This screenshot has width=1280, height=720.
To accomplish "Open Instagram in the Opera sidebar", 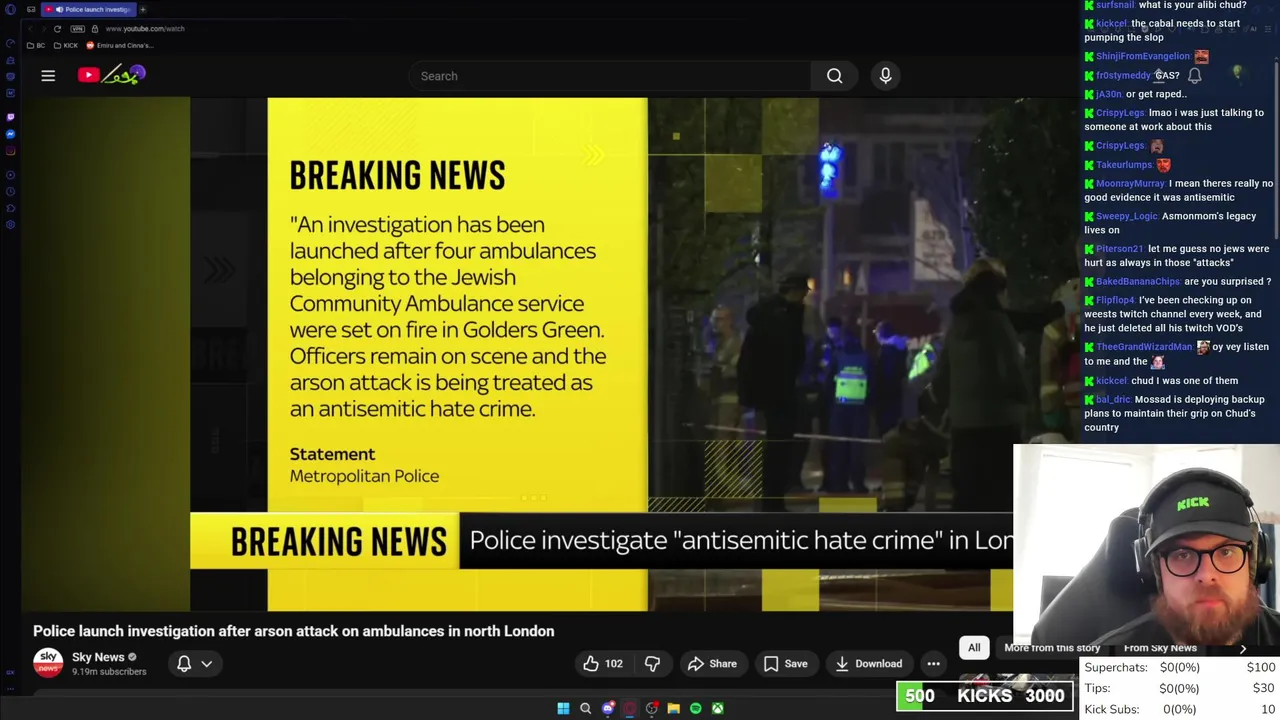I will tap(10, 151).
